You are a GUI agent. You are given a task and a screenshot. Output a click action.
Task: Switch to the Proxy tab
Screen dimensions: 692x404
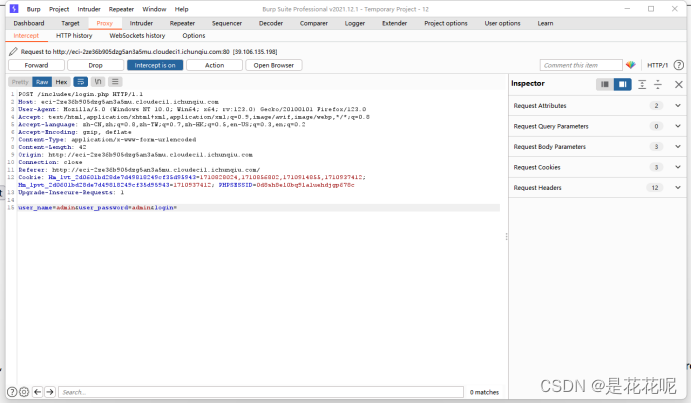(x=105, y=23)
